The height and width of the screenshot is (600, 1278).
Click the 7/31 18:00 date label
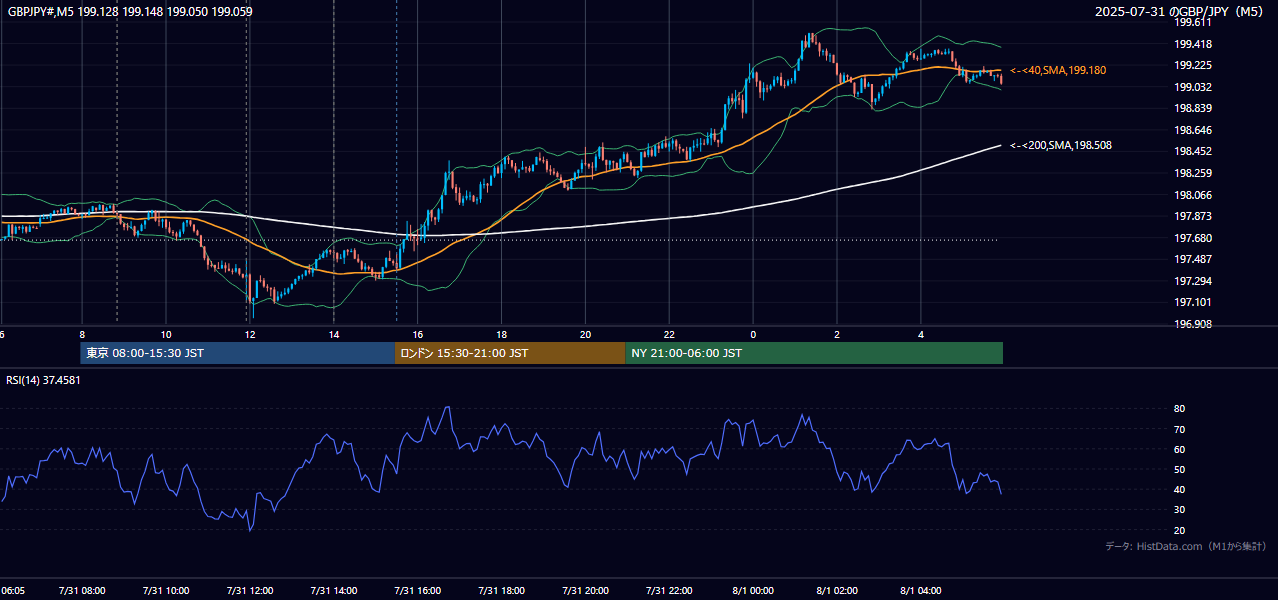click(502, 590)
